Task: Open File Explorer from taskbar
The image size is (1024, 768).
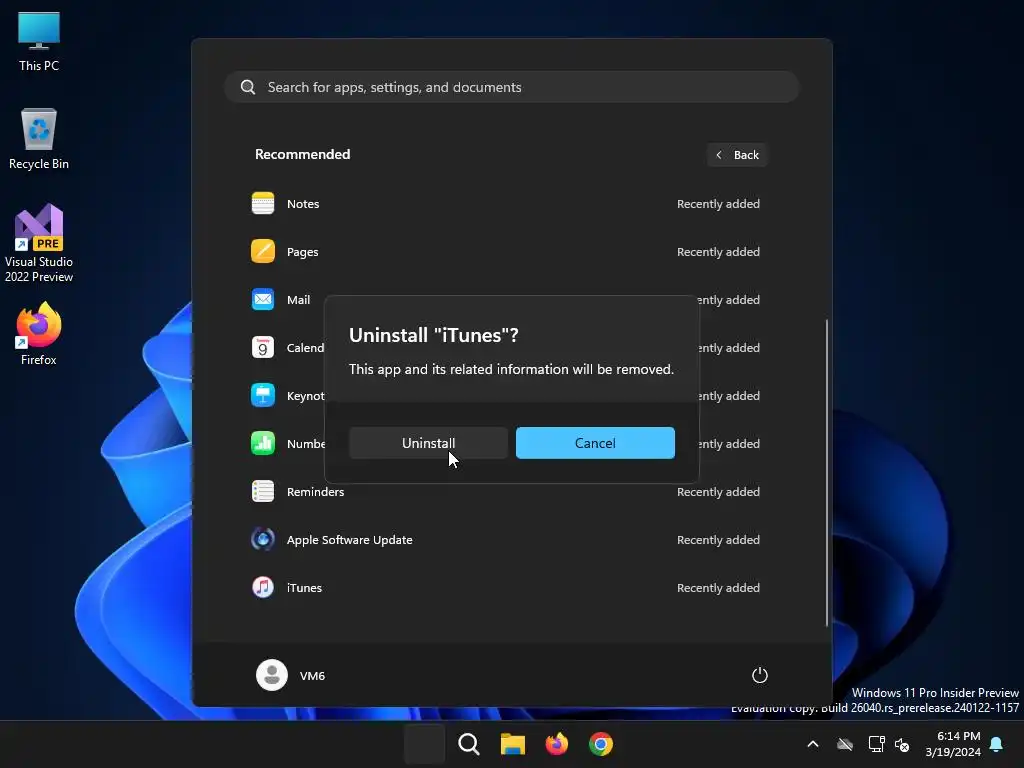Action: tap(513, 744)
